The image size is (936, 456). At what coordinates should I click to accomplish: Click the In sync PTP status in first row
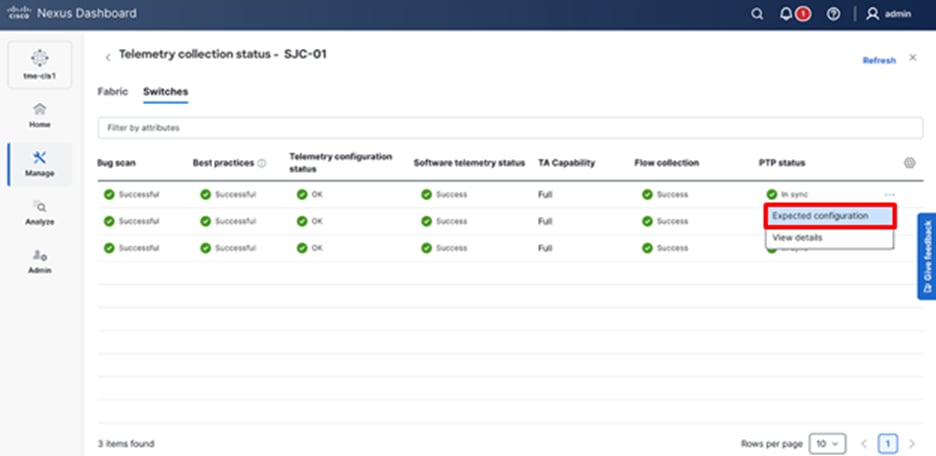pos(787,195)
